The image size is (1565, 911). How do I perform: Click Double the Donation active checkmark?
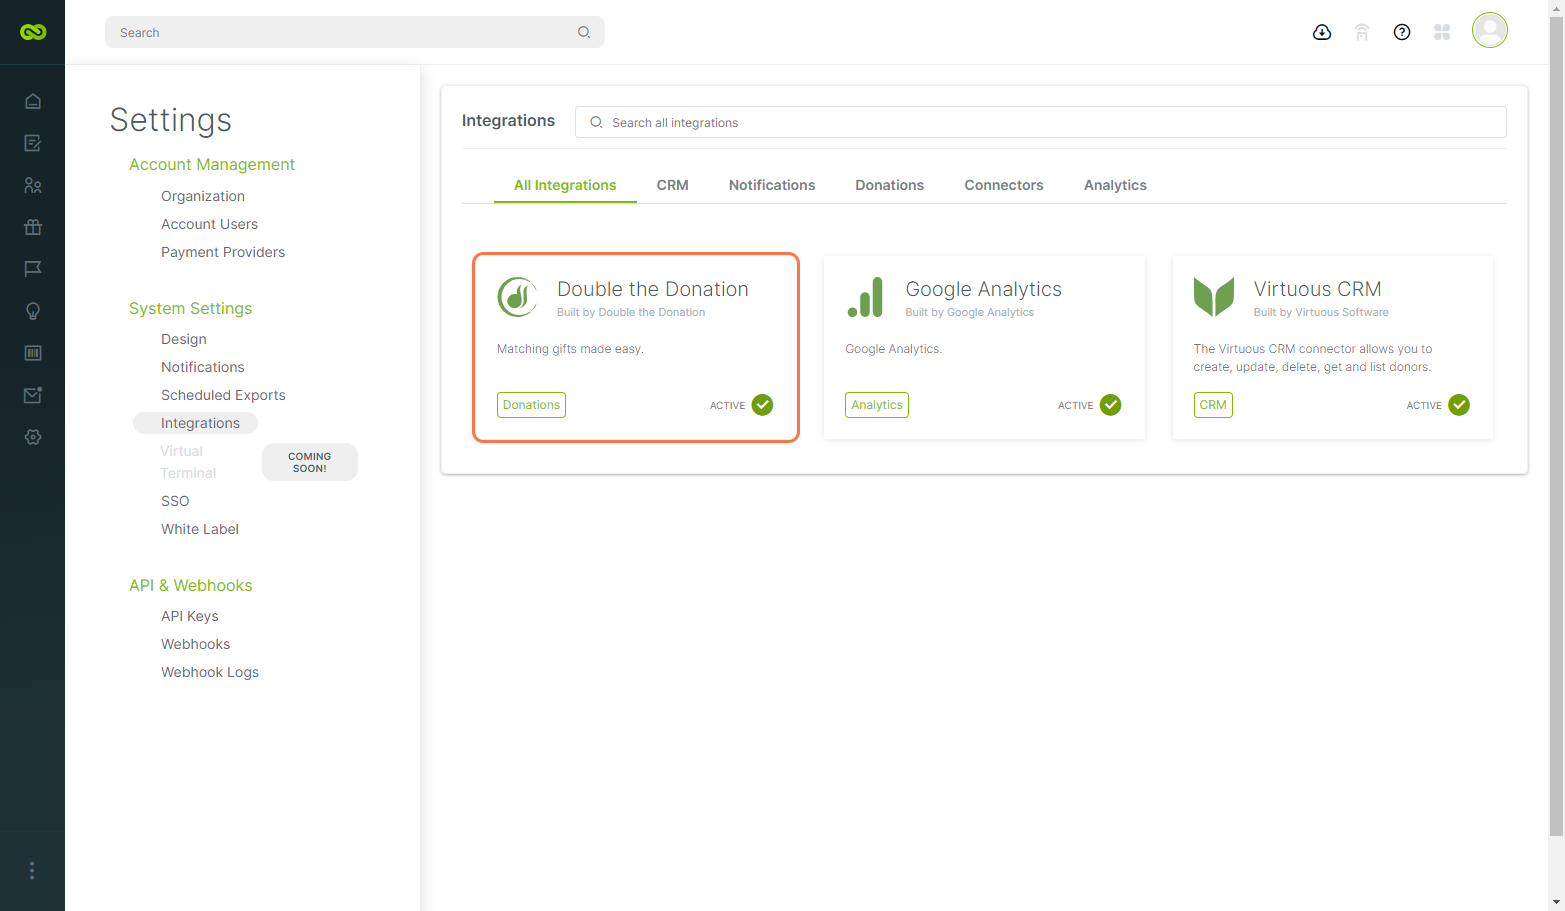pyautogui.click(x=763, y=405)
